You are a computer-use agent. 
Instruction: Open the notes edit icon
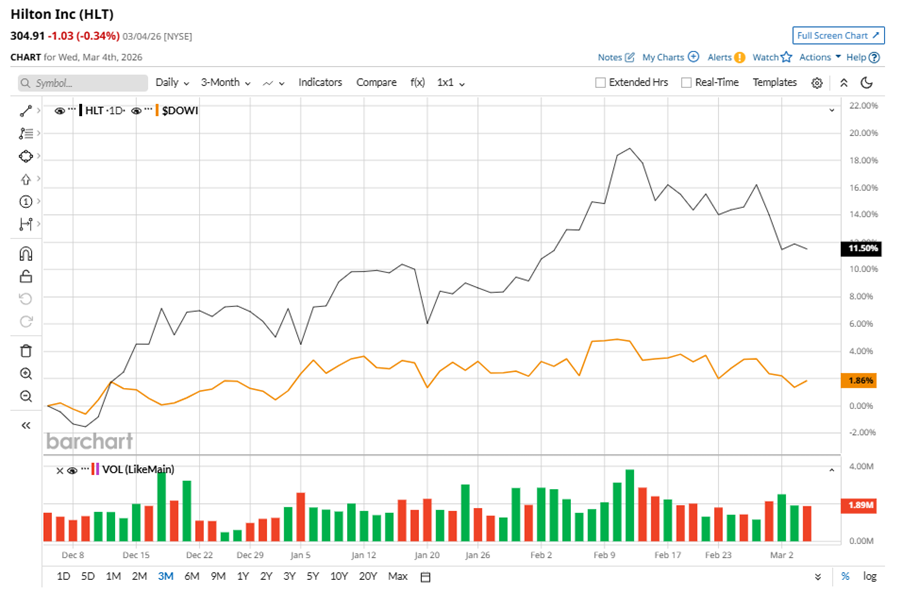[x=630, y=58]
